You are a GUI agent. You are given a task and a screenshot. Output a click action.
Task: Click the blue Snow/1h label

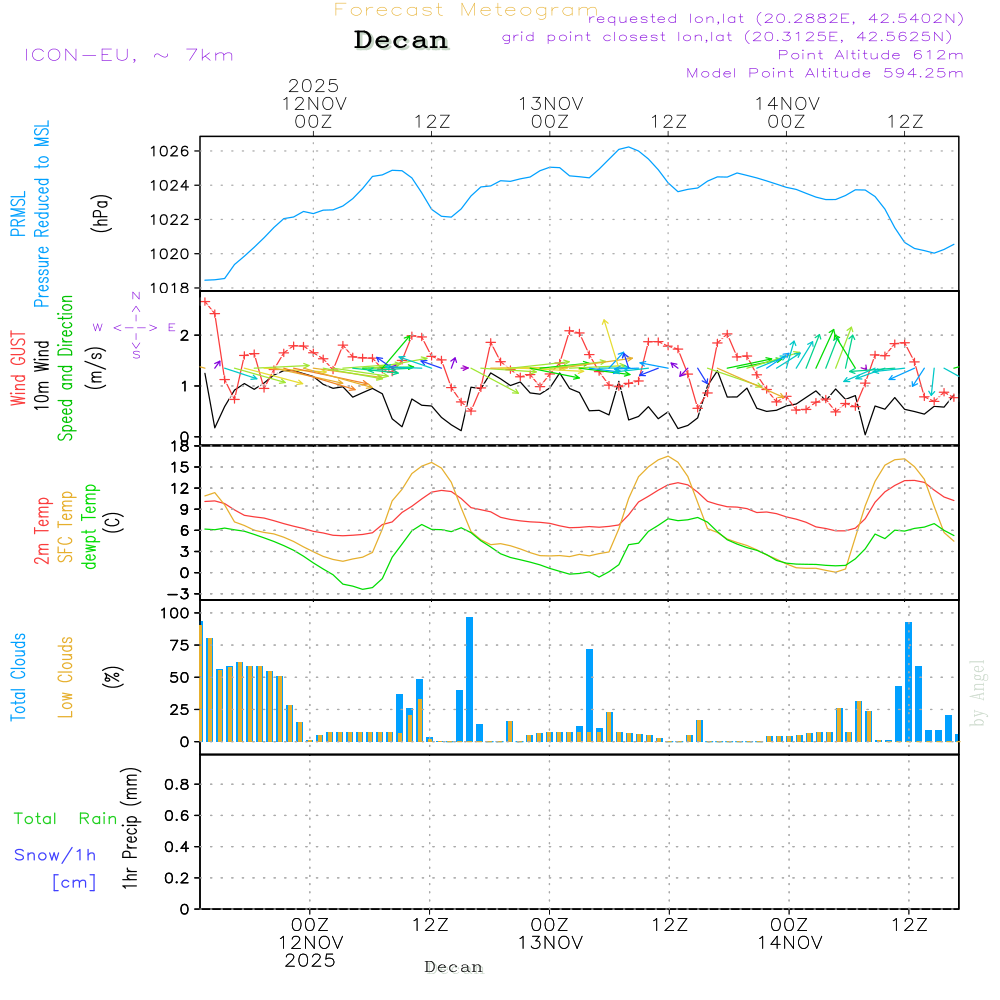tap(55, 855)
